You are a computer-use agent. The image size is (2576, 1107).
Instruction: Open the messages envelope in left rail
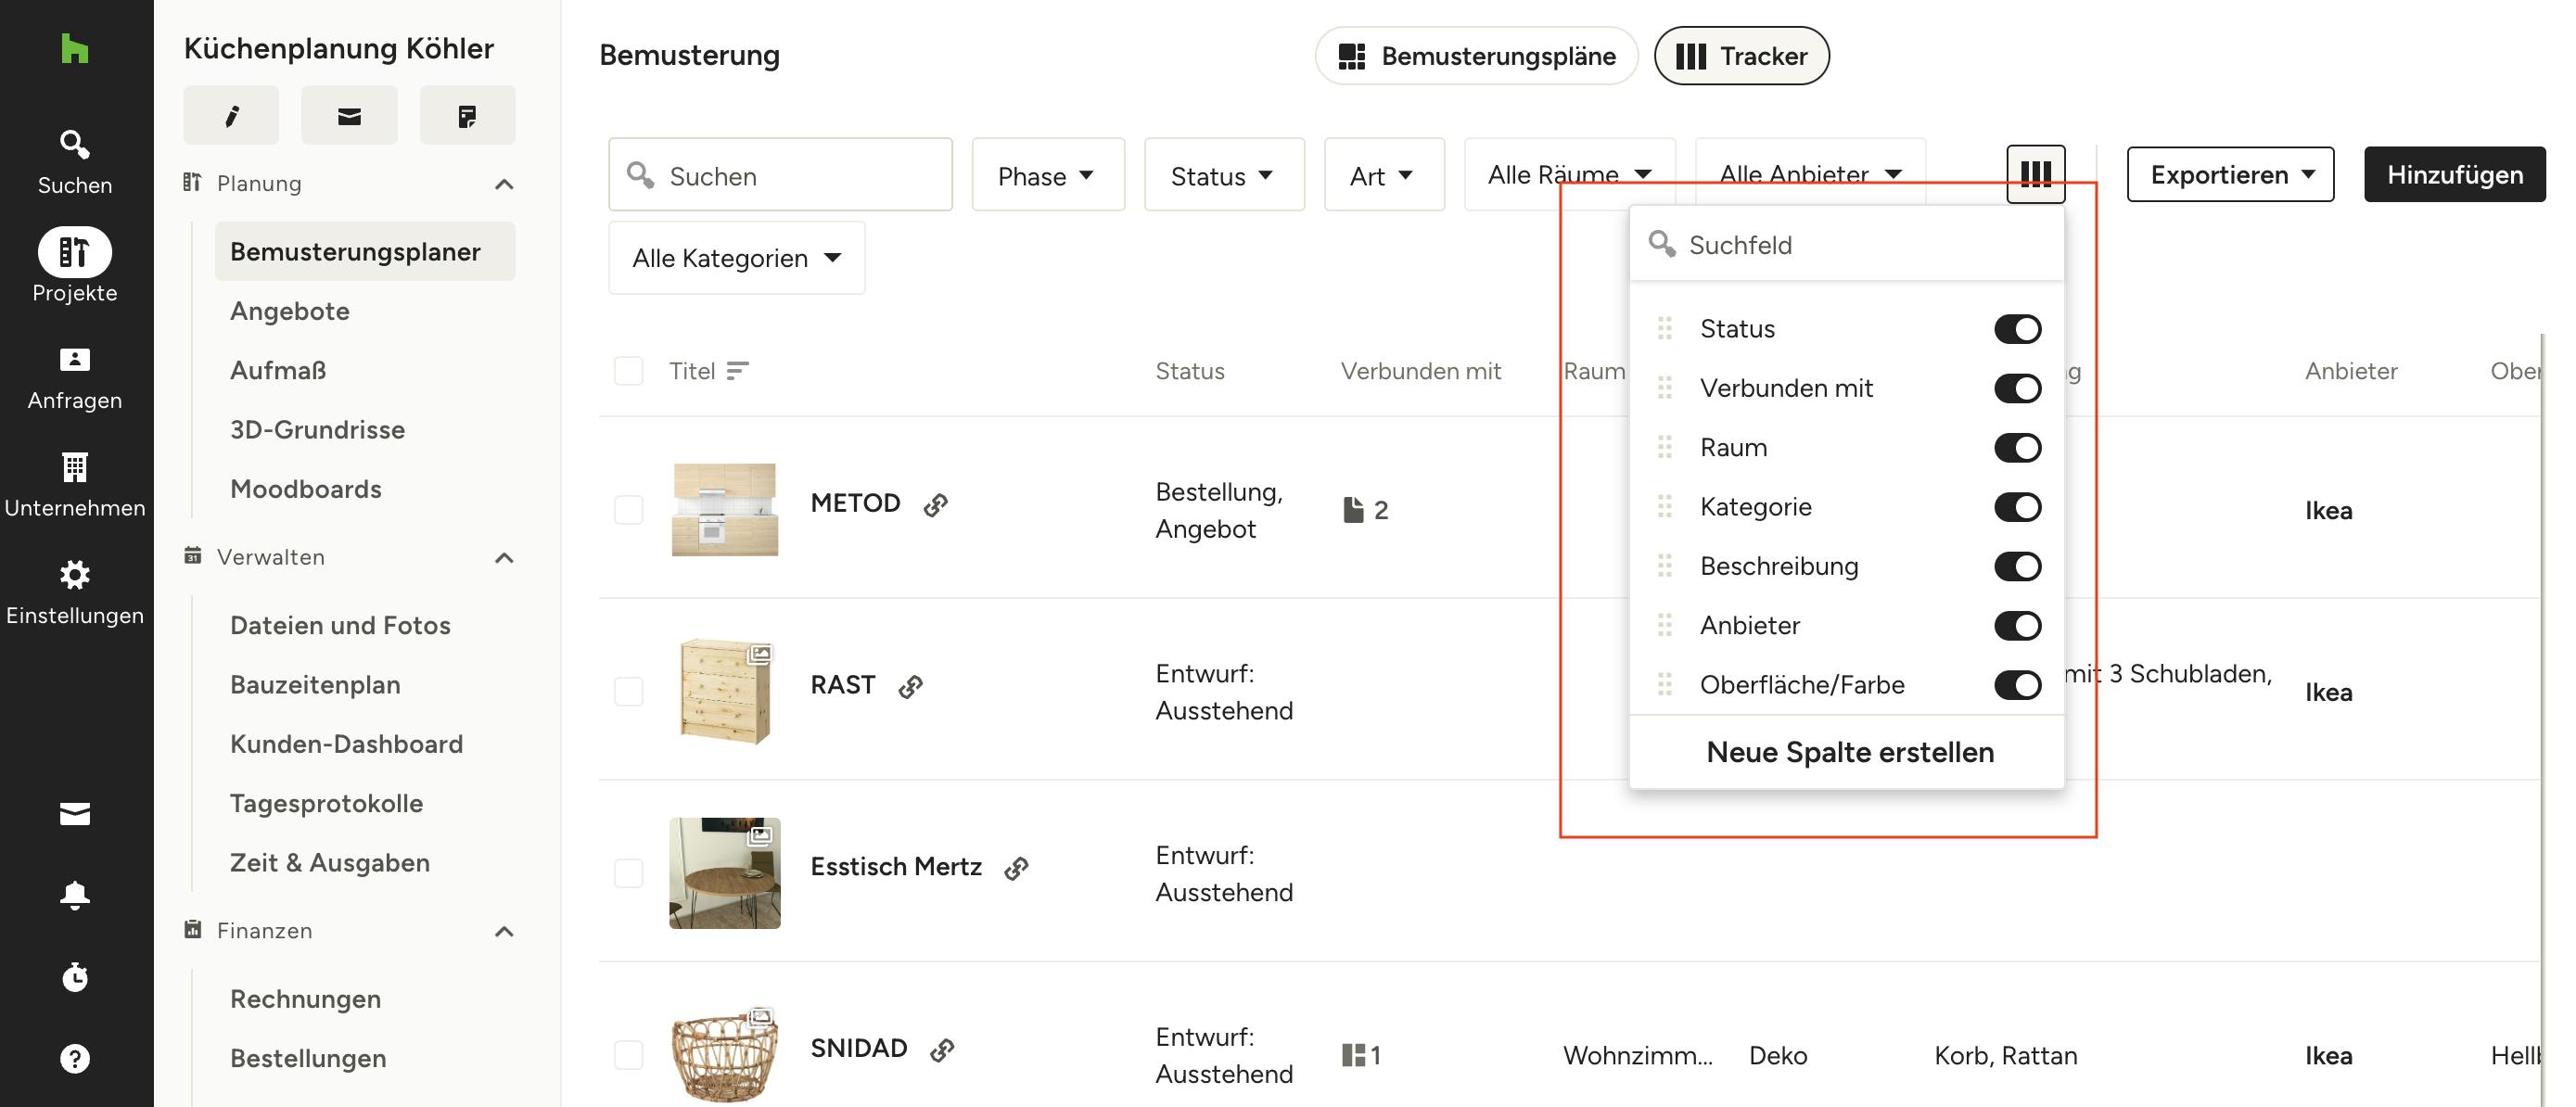(75, 814)
